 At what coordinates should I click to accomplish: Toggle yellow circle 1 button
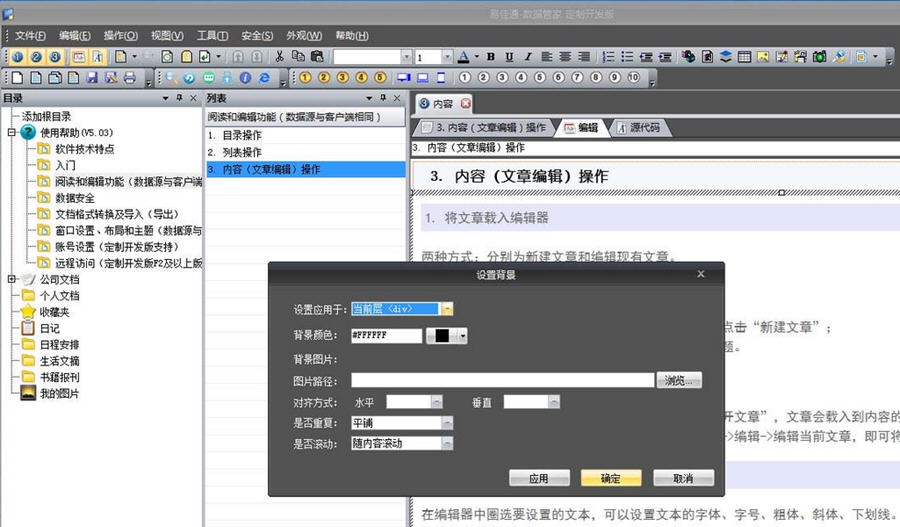click(305, 78)
